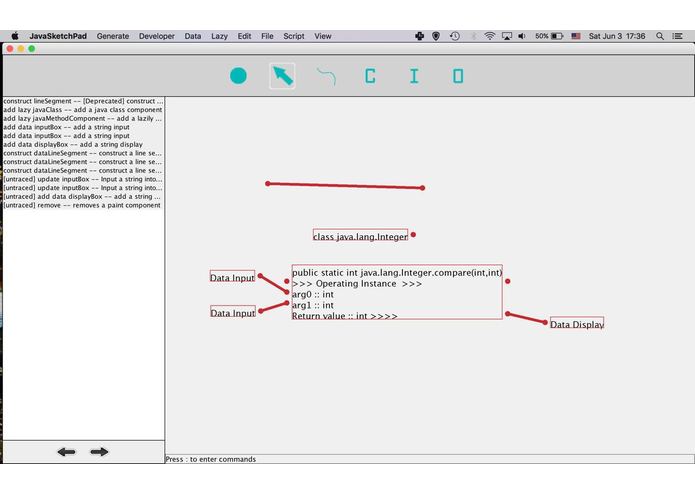Click 'arg1 :: int' in method box
Image resolution: width=695 pixels, height=494 pixels.
pos(313,305)
